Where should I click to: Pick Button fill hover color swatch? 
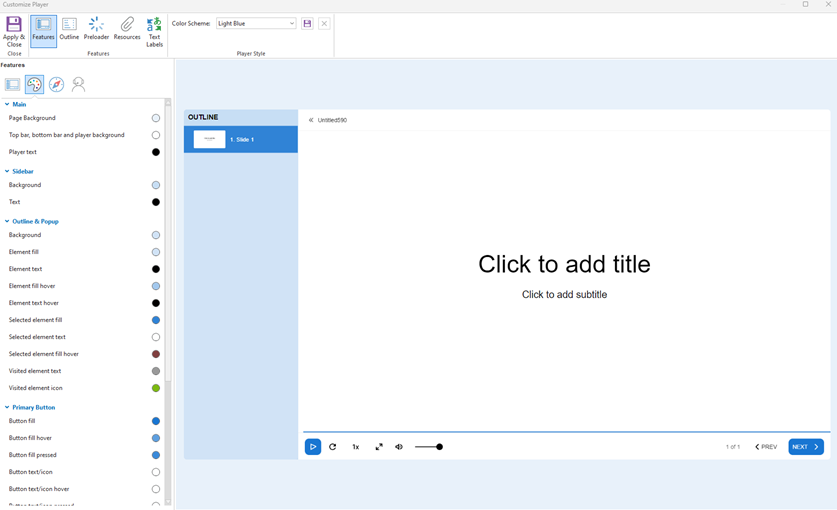click(x=156, y=438)
